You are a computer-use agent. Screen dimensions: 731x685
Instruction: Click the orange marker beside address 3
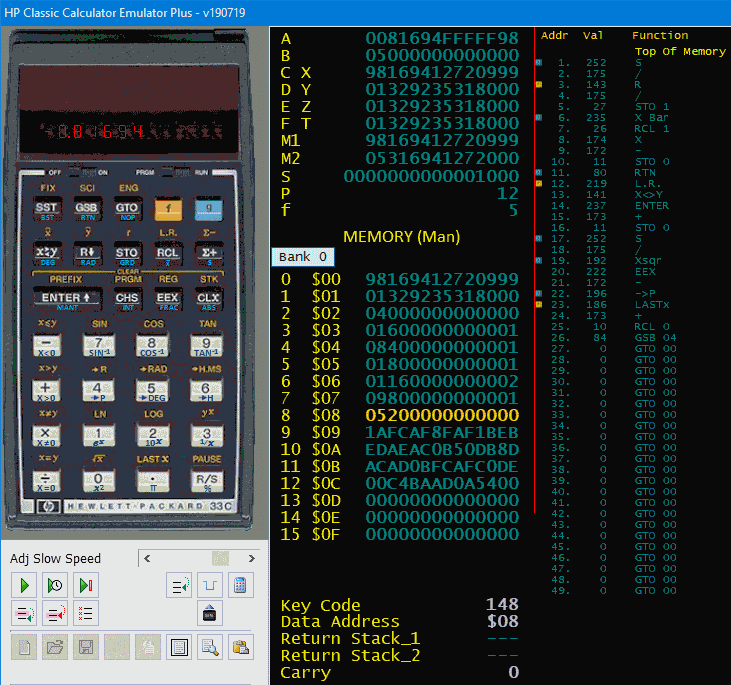point(538,84)
